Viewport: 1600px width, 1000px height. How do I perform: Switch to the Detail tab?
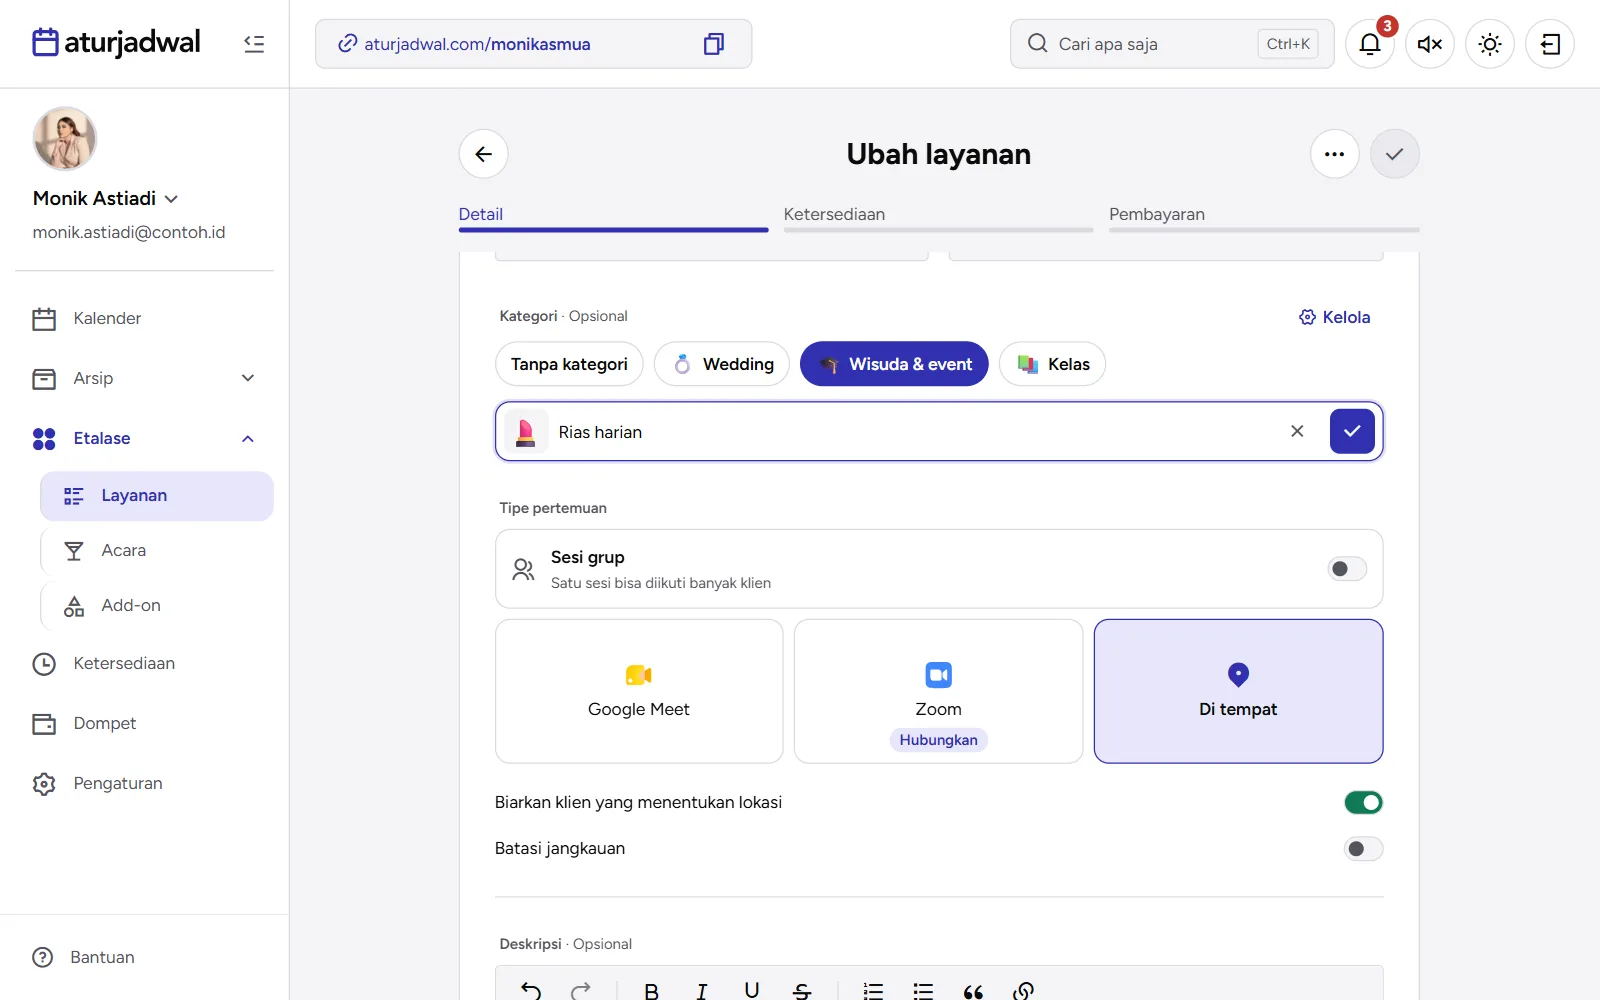tap(613, 216)
